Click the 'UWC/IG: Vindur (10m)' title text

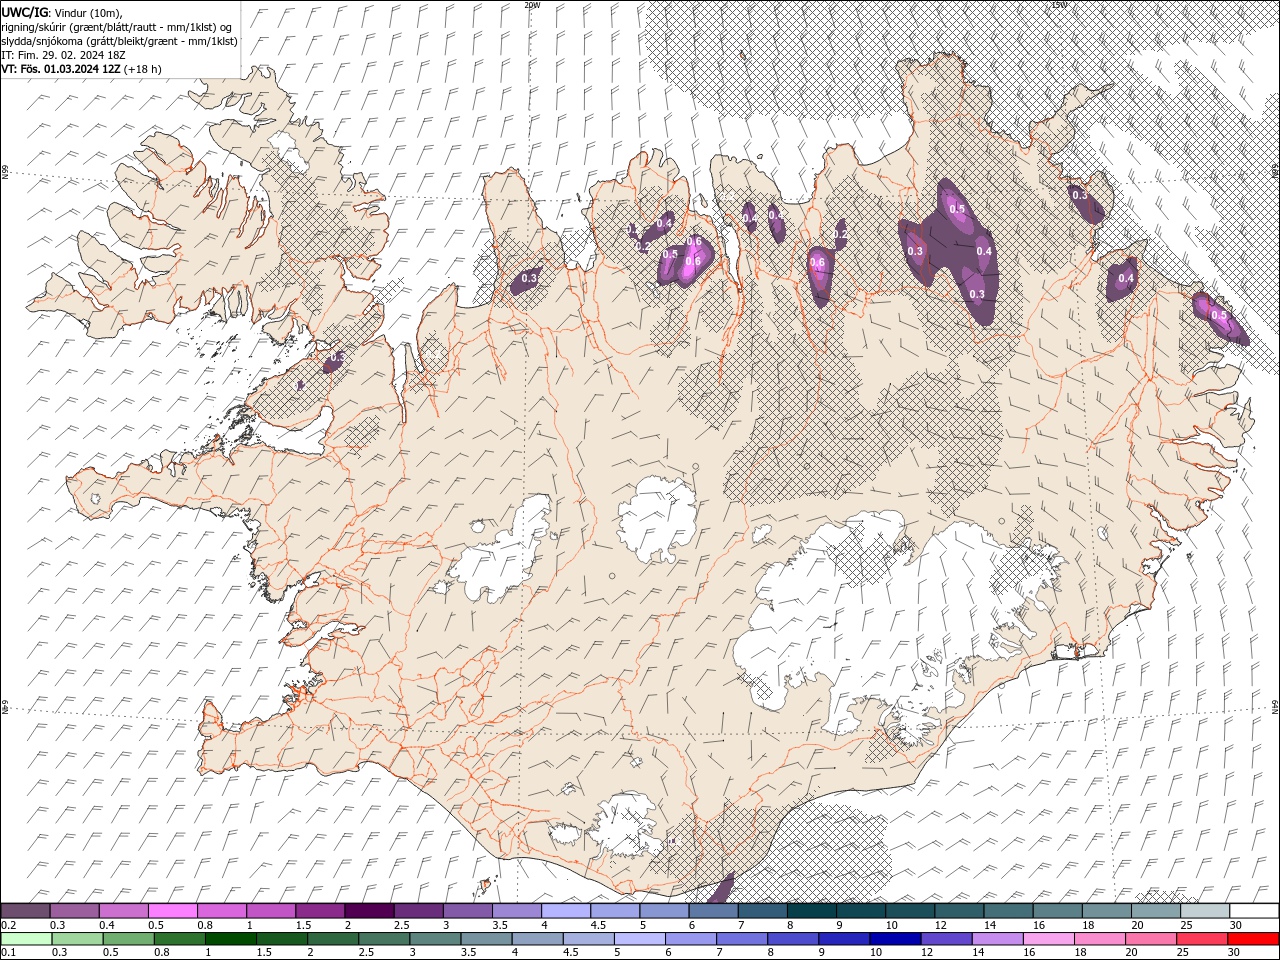pos(62,12)
